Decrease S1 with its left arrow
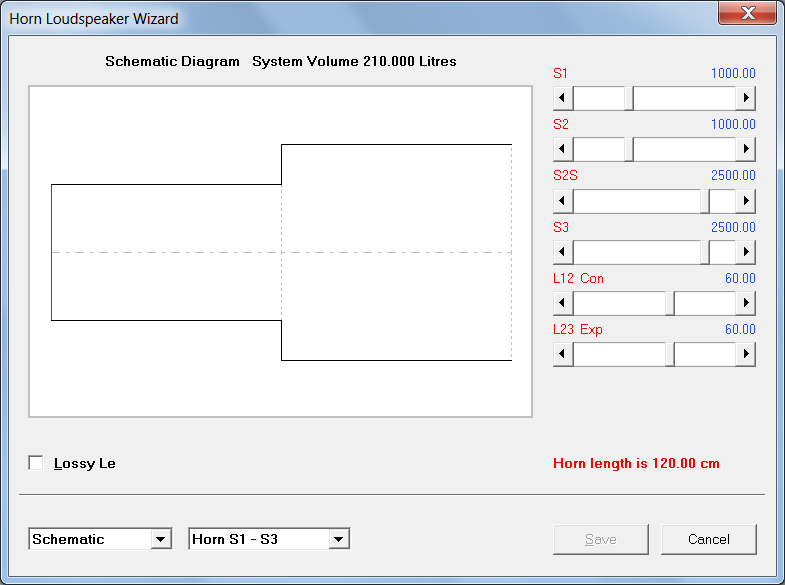This screenshot has height=585, width=785. coord(563,98)
